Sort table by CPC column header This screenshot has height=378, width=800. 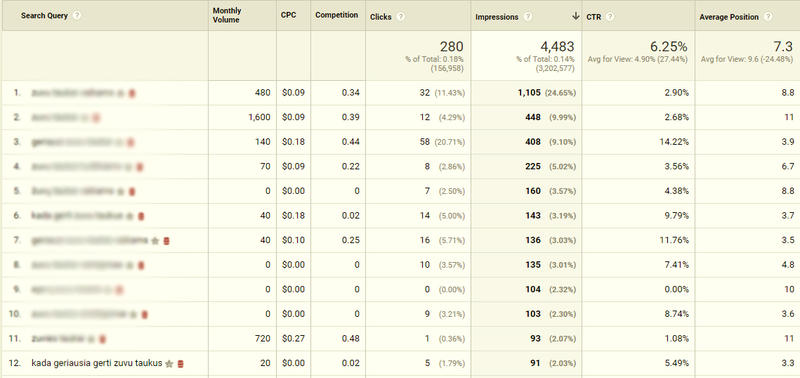(288, 15)
